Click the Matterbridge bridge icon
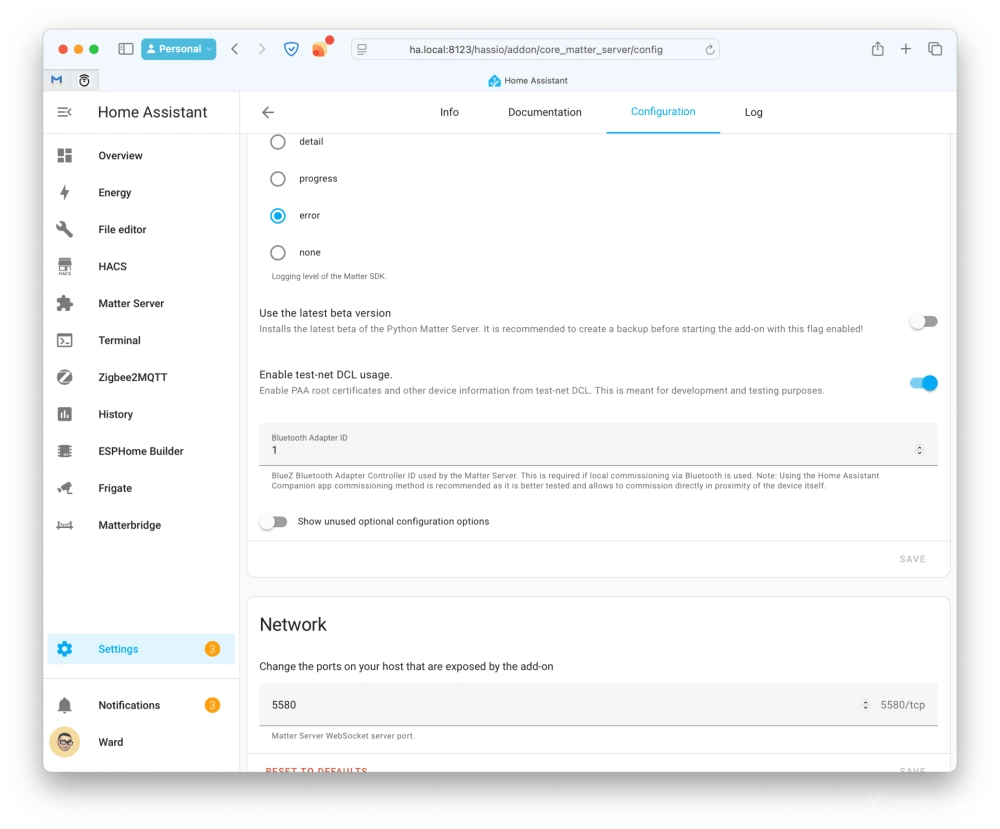 click(65, 526)
